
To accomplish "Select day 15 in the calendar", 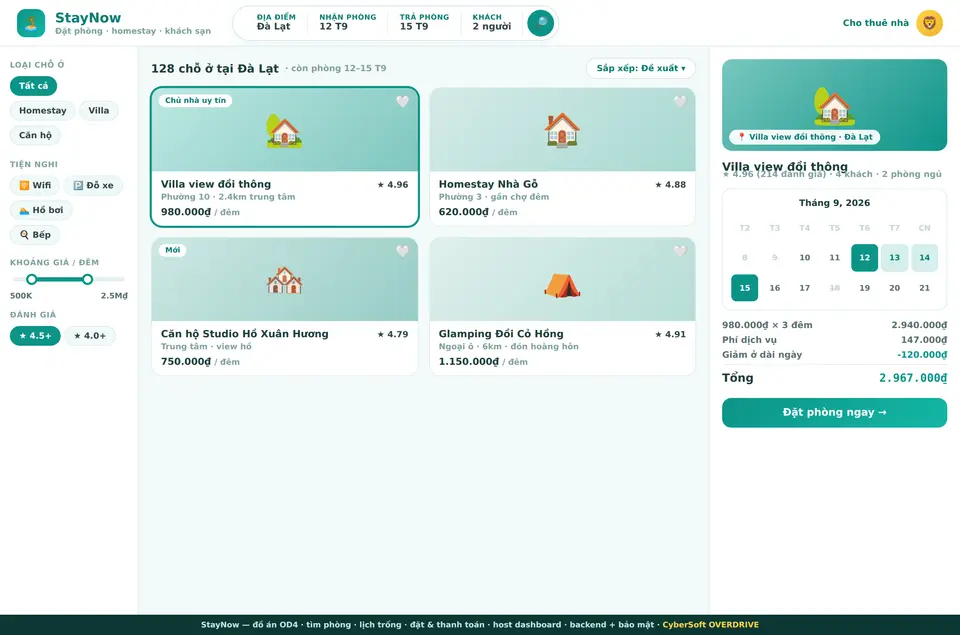I will point(744,288).
